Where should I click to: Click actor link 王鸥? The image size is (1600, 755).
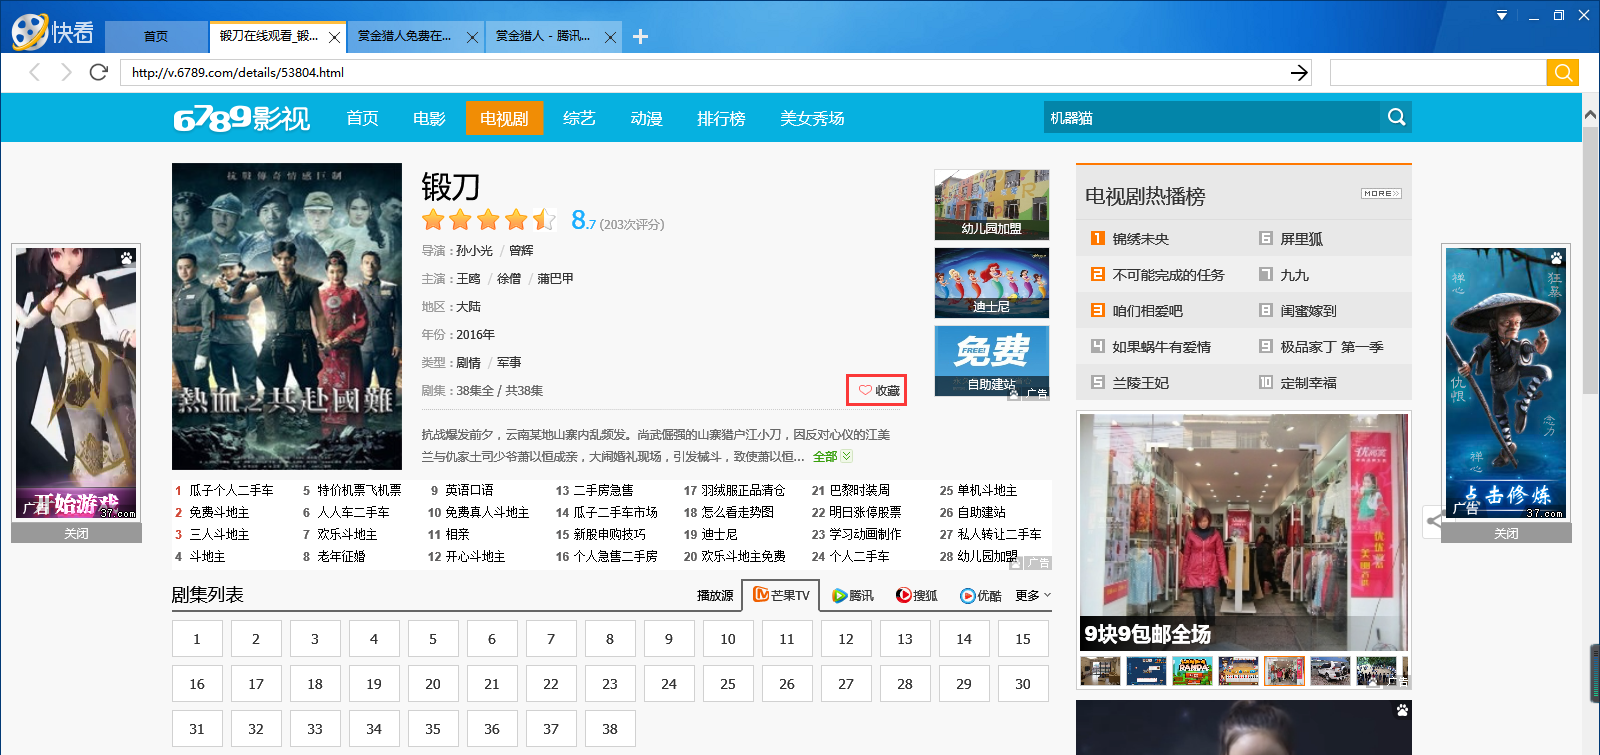tap(468, 279)
